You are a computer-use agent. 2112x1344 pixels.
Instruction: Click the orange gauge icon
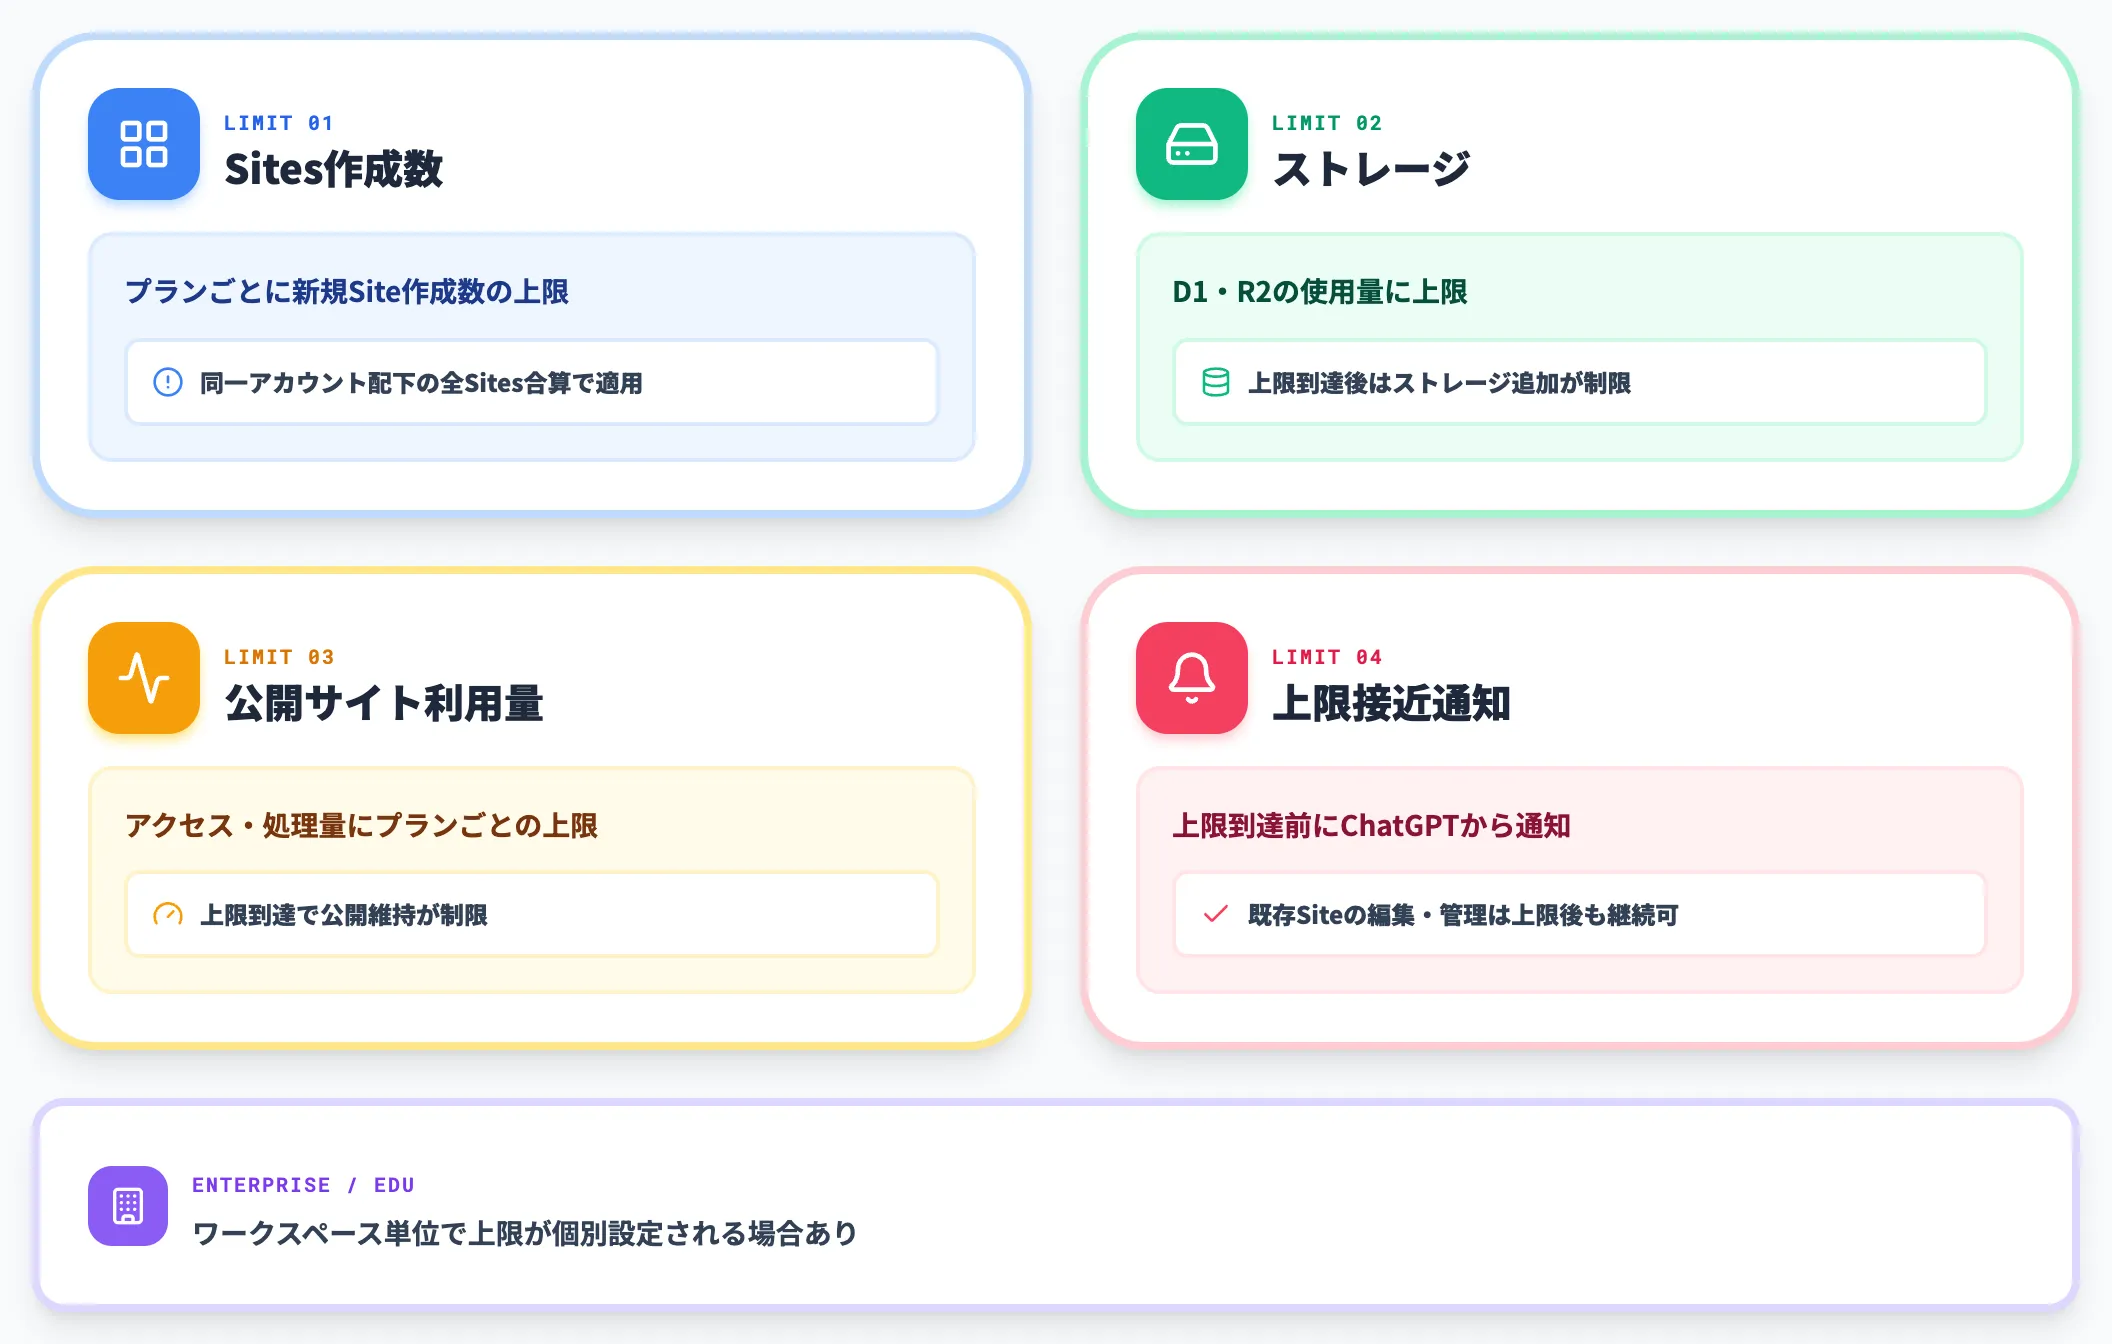(168, 914)
